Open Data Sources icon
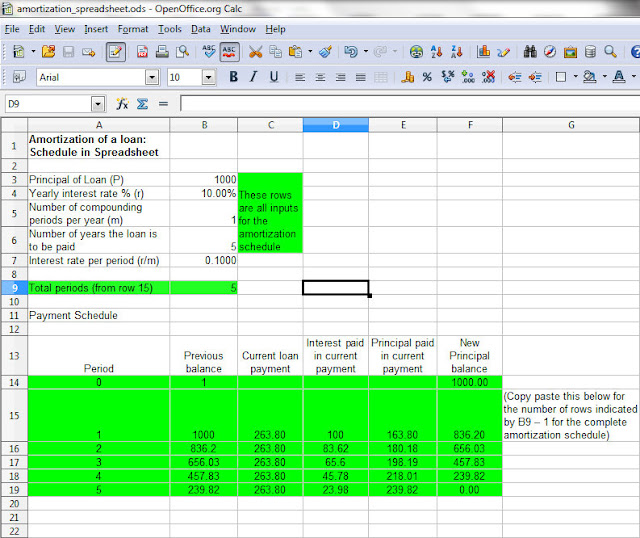 click(x=590, y=52)
